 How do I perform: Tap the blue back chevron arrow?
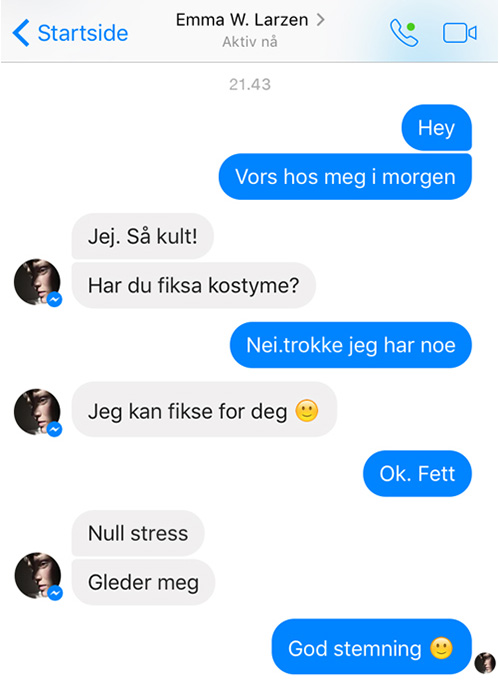[21, 33]
